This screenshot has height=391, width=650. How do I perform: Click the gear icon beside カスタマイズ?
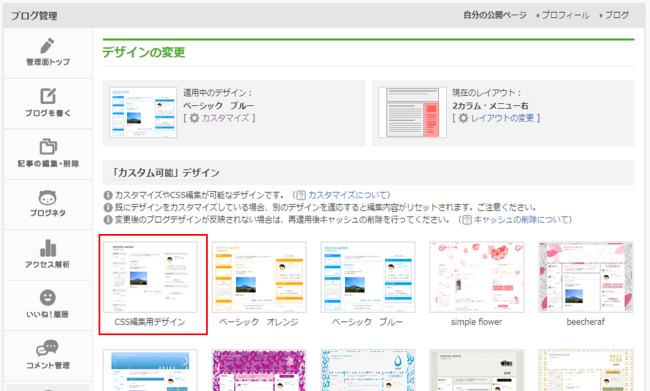pos(194,118)
